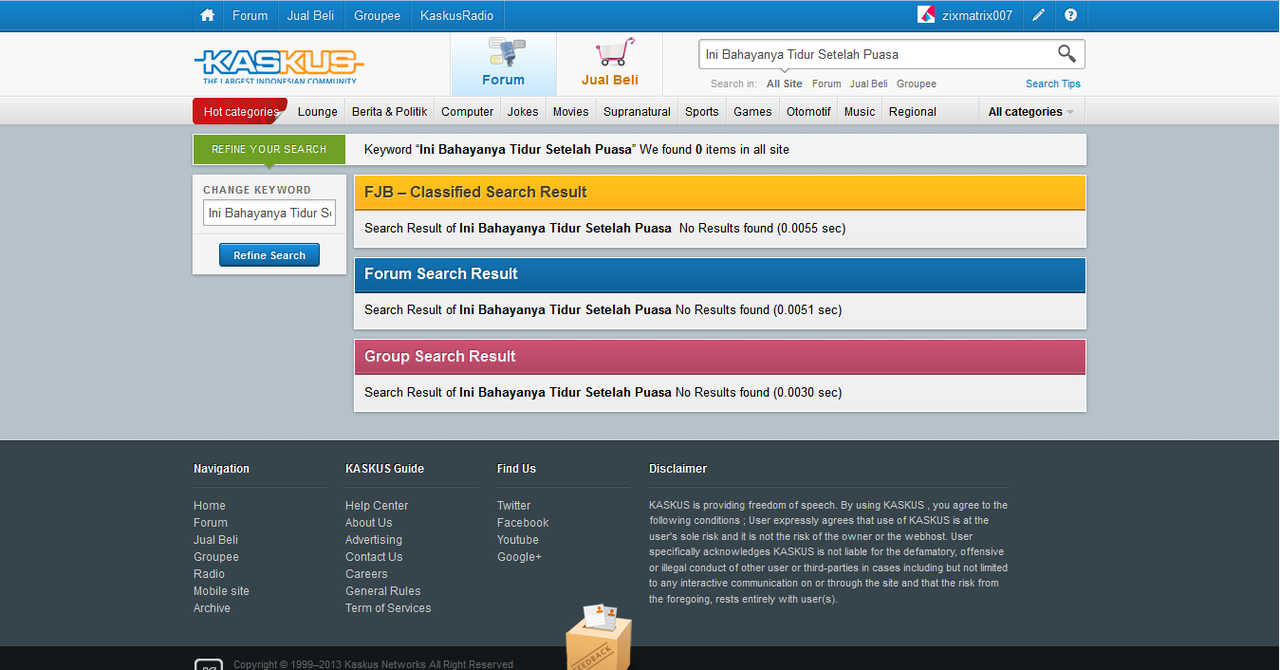
Task: Open the Otomotif category
Action: 808,112
